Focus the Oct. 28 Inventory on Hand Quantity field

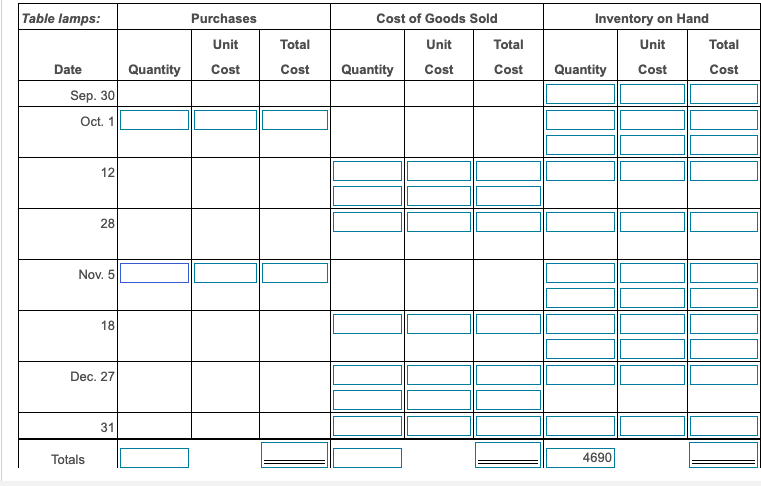click(x=580, y=222)
